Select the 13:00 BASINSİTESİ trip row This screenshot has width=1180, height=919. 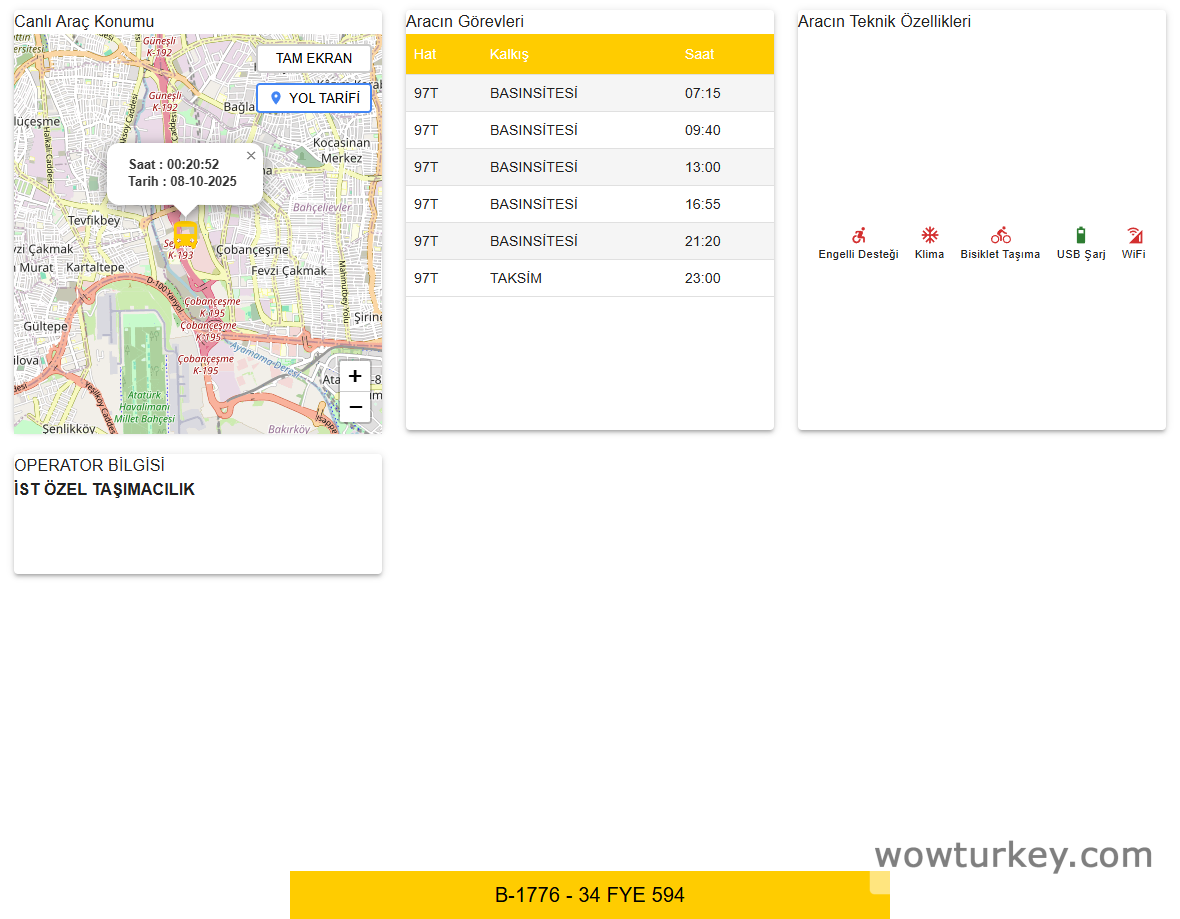(x=589, y=167)
